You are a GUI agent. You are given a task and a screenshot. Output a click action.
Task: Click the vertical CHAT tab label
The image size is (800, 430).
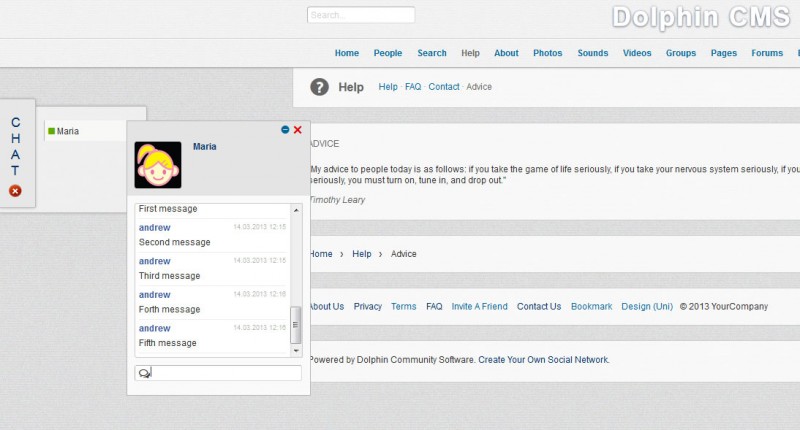[x=16, y=146]
